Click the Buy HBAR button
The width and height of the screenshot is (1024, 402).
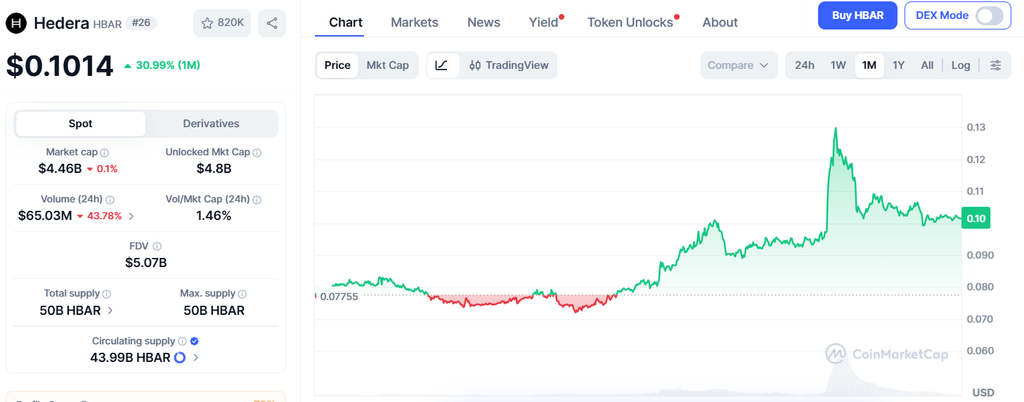858,16
